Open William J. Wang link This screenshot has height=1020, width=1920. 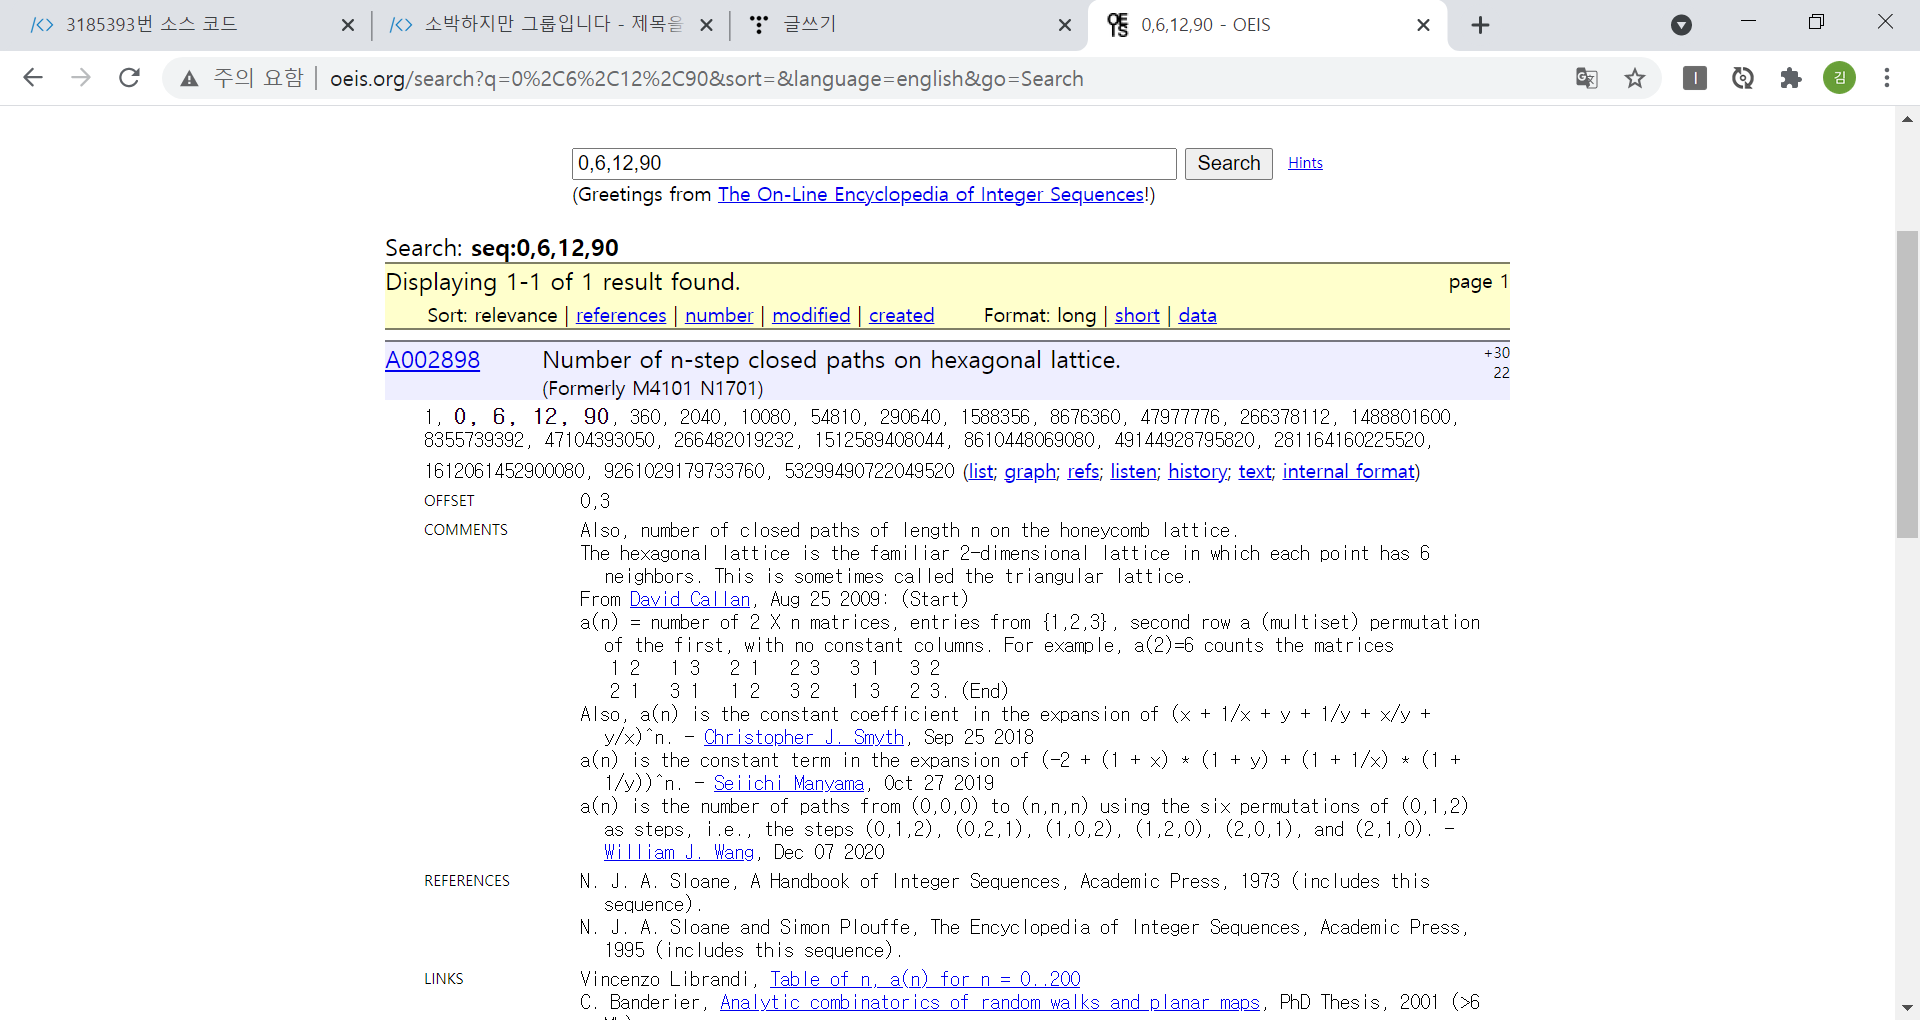point(679,852)
